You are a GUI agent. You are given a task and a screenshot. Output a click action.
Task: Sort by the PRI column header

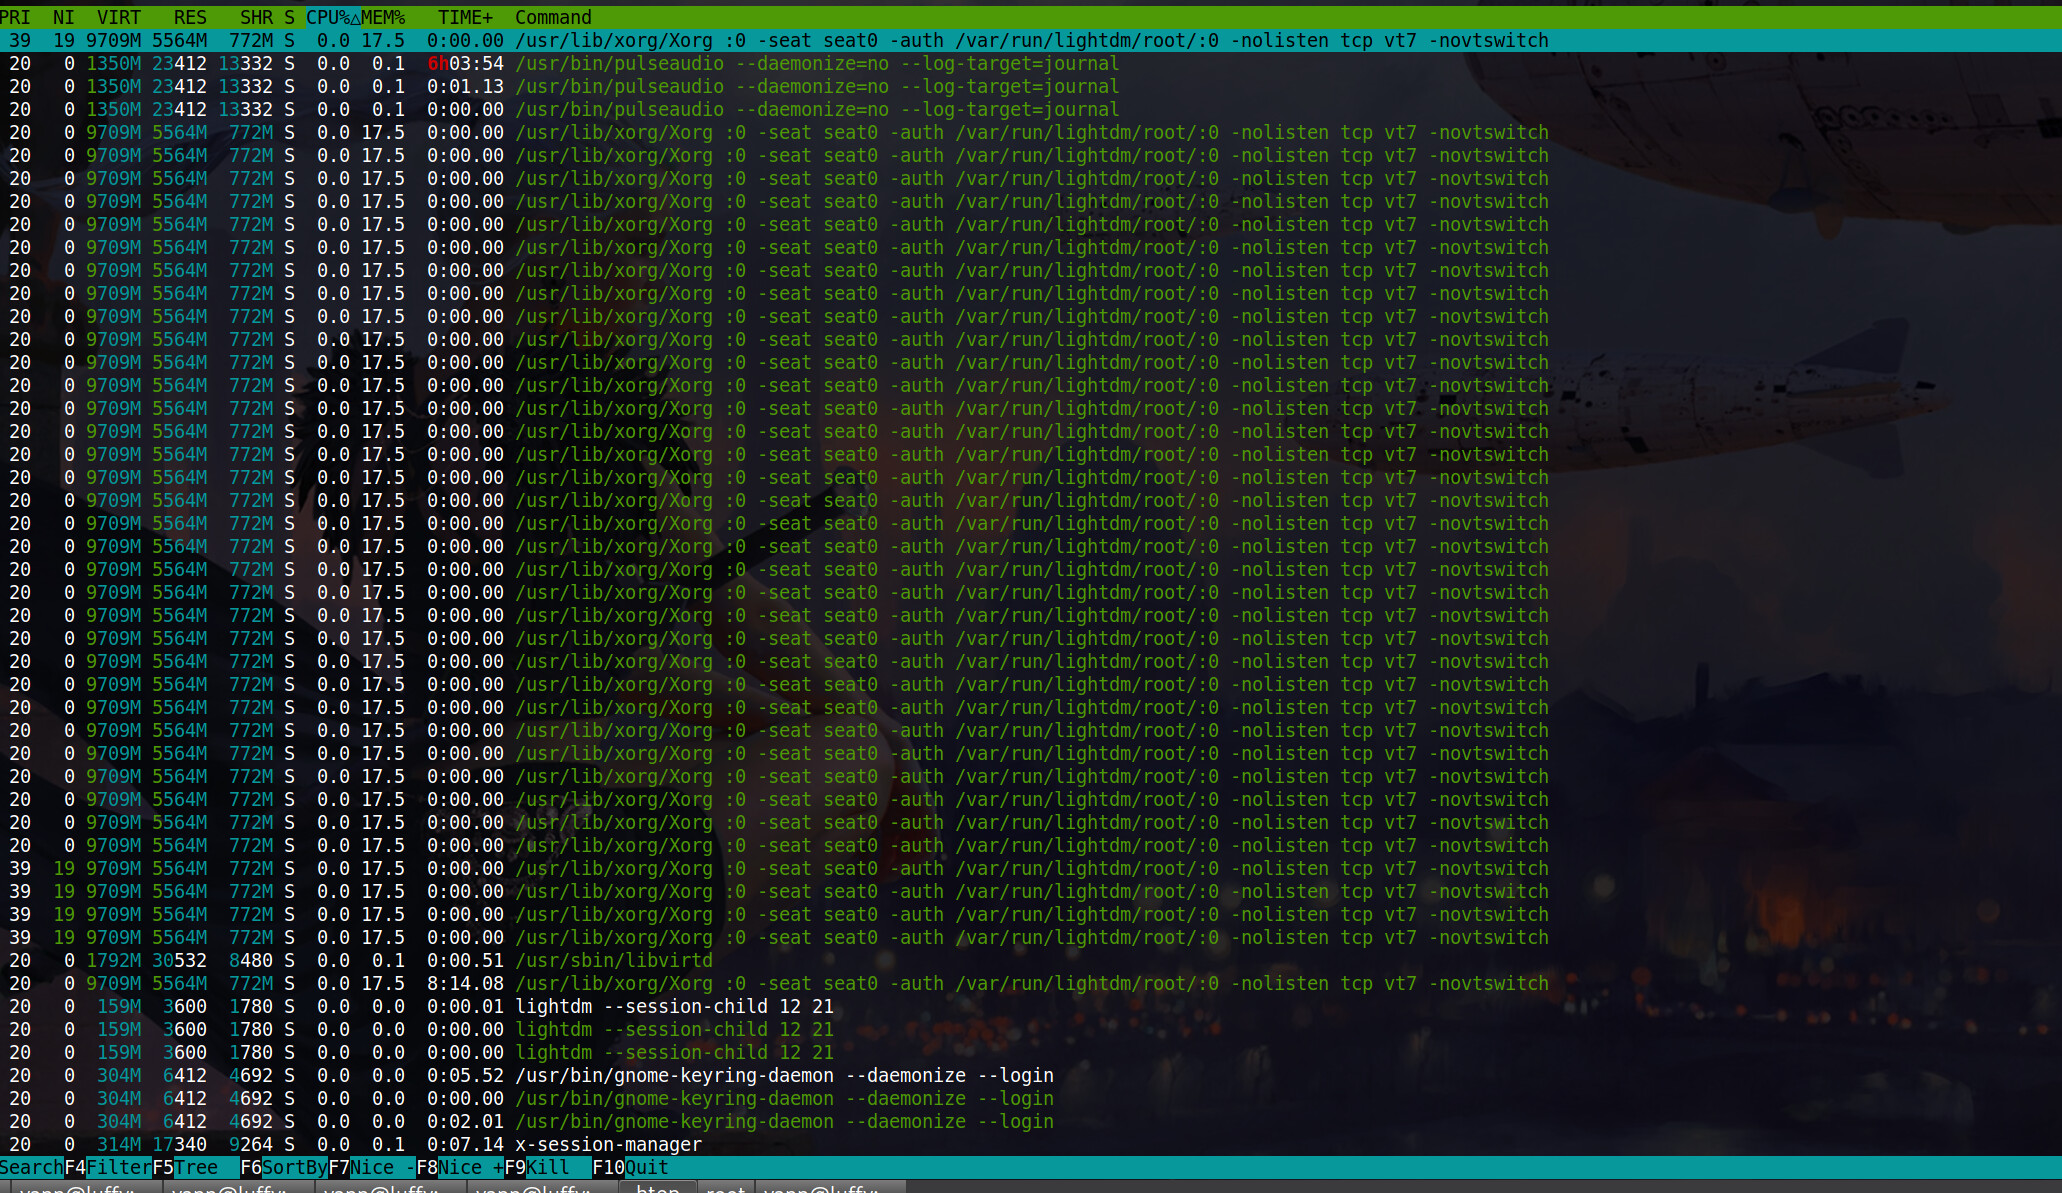pyautogui.click(x=15, y=17)
